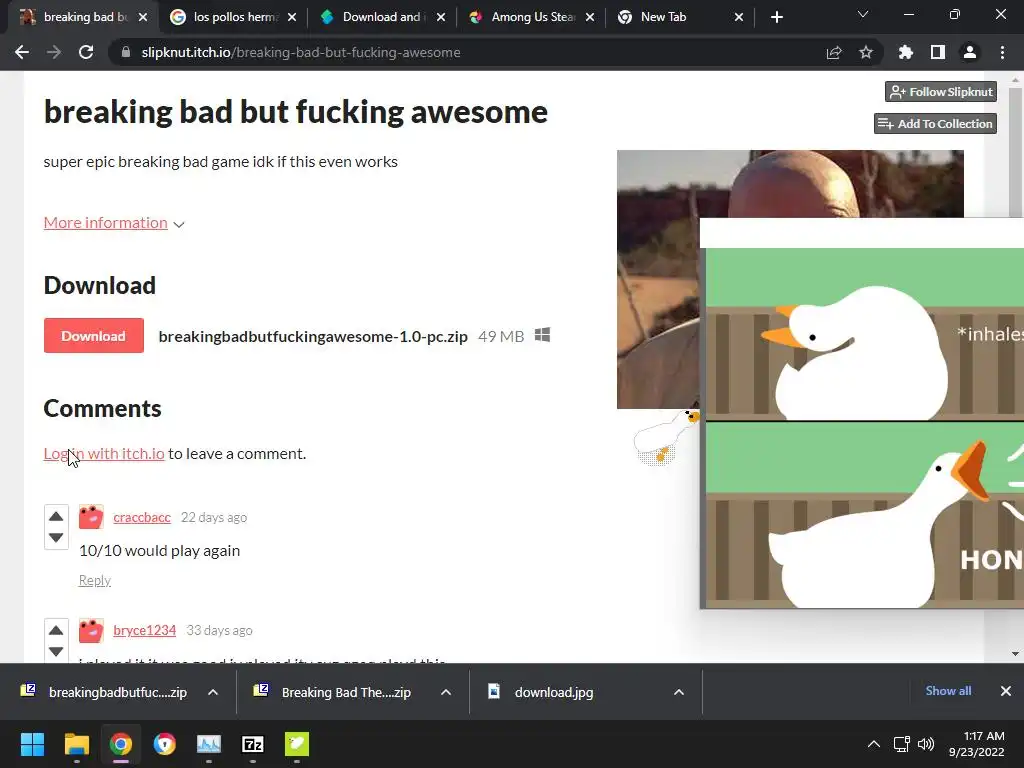1024x768 pixels.
Task: Close the Among Us Steam tab
Action: point(590,17)
